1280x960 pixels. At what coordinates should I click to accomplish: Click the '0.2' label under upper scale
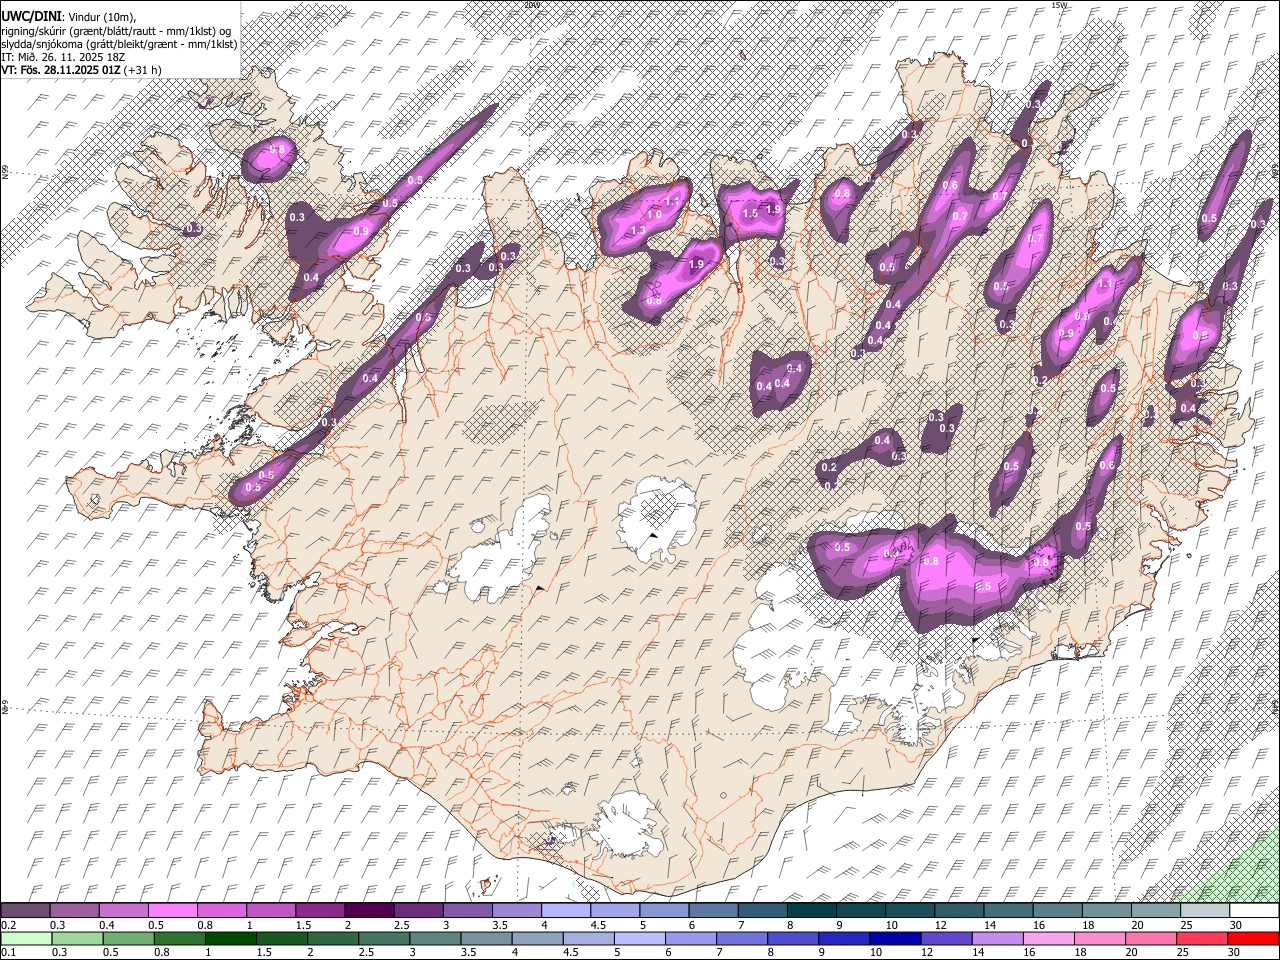click(8, 925)
